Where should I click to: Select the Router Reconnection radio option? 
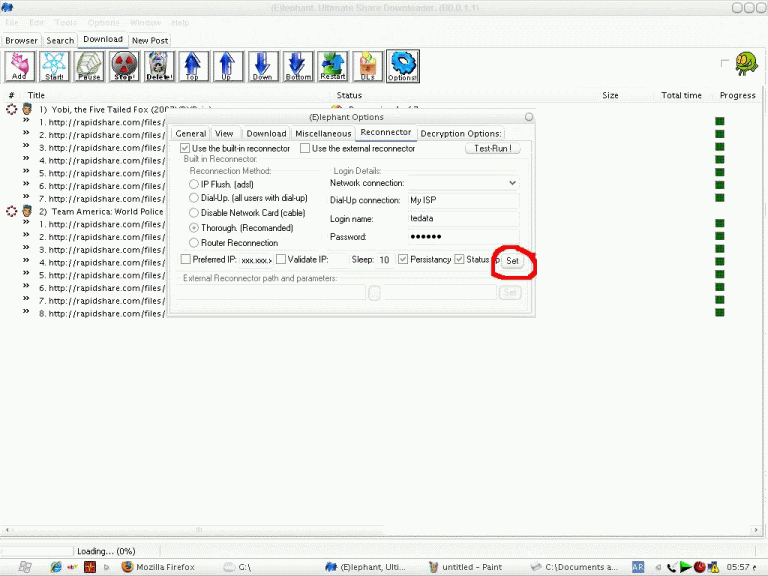(194, 243)
